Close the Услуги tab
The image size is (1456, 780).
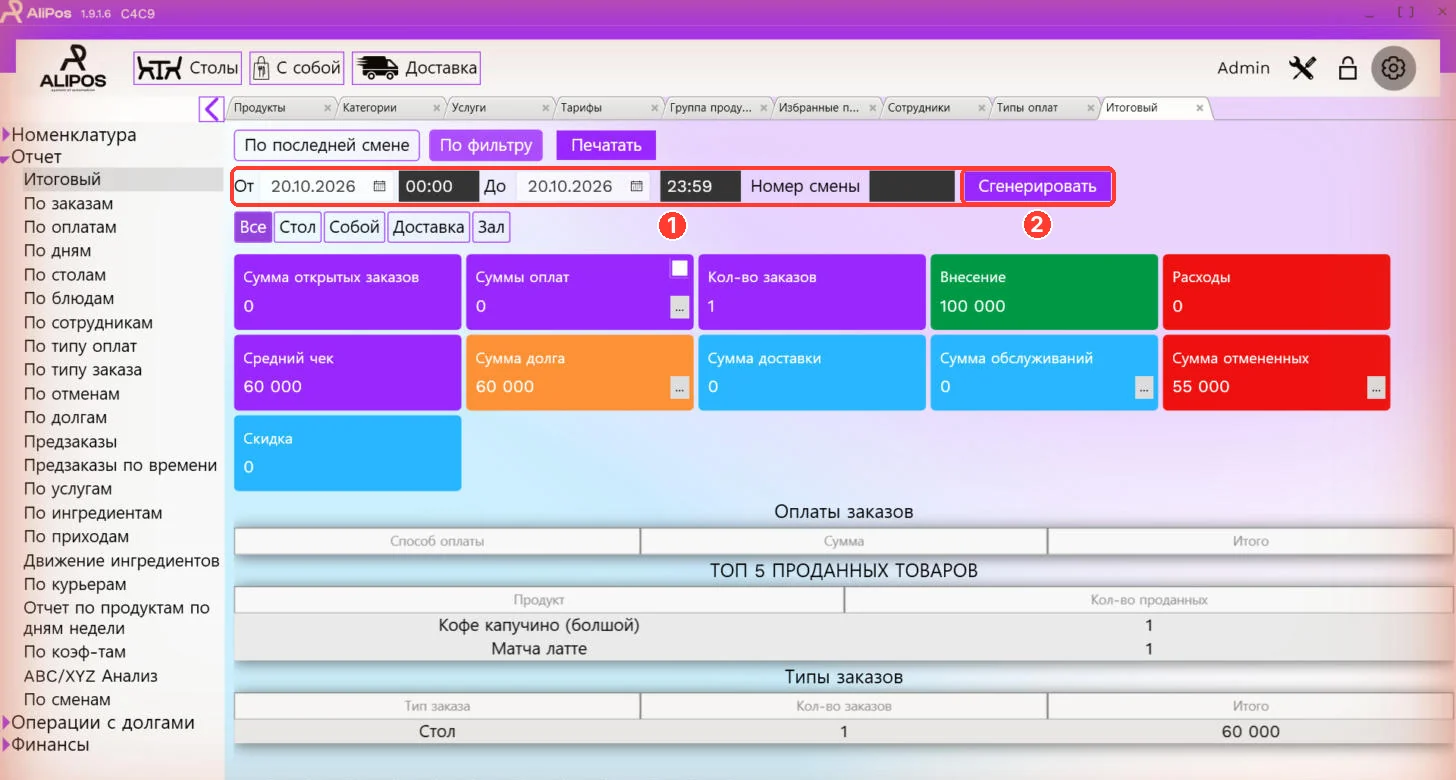[x=545, y=108]
